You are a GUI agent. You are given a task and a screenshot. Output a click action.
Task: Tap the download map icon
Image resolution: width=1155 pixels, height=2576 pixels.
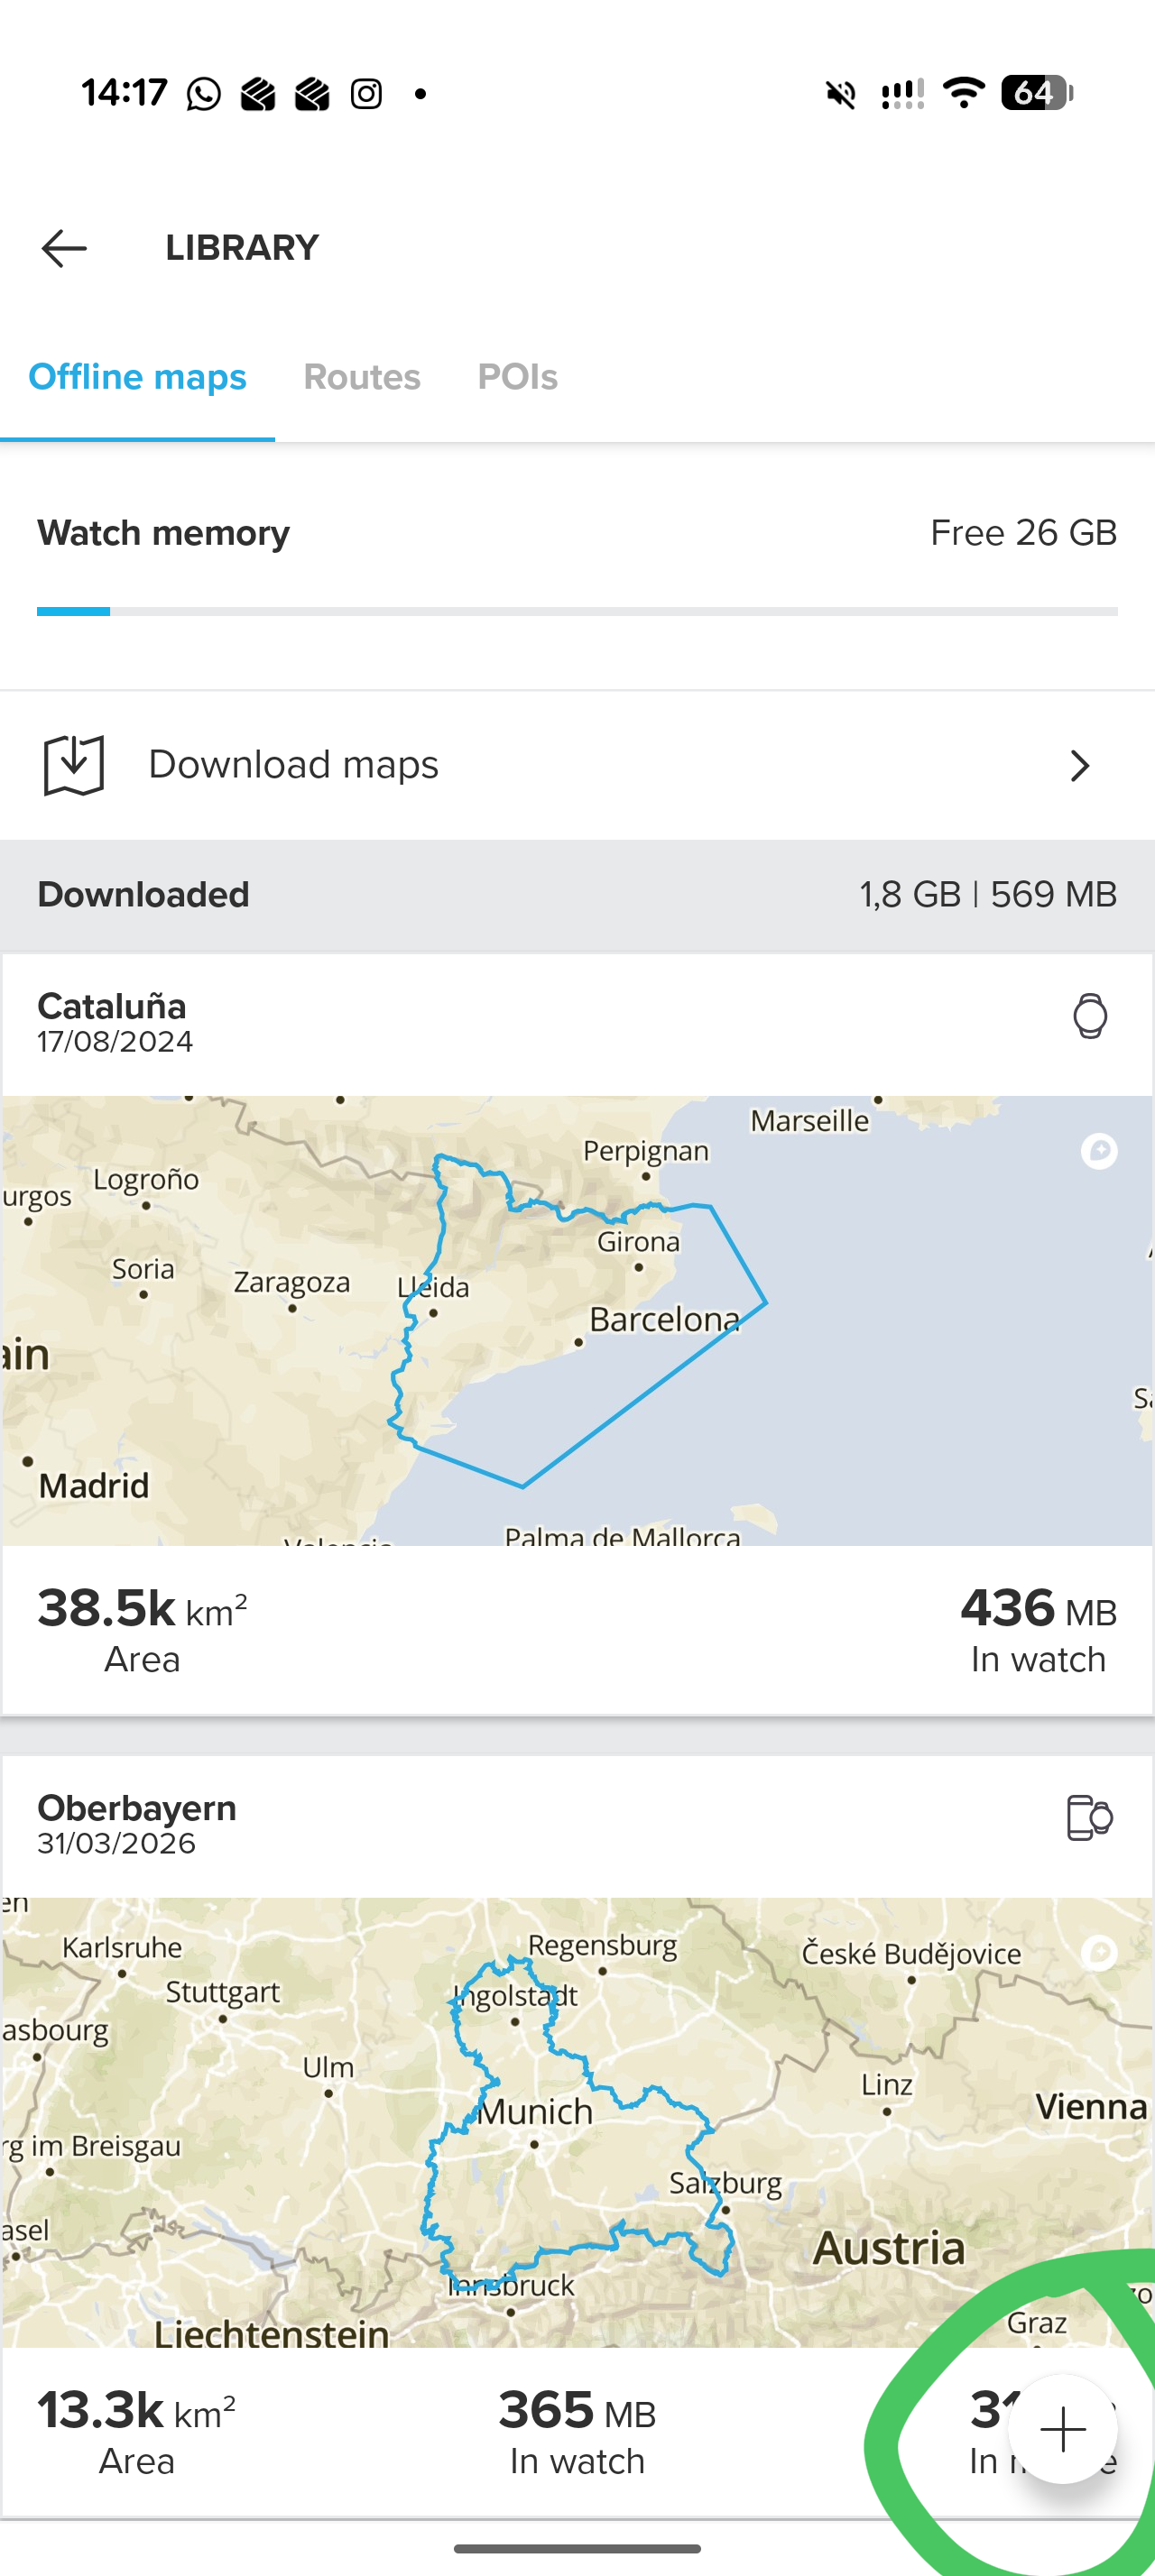pyautogui.click(x=74, y=765)
